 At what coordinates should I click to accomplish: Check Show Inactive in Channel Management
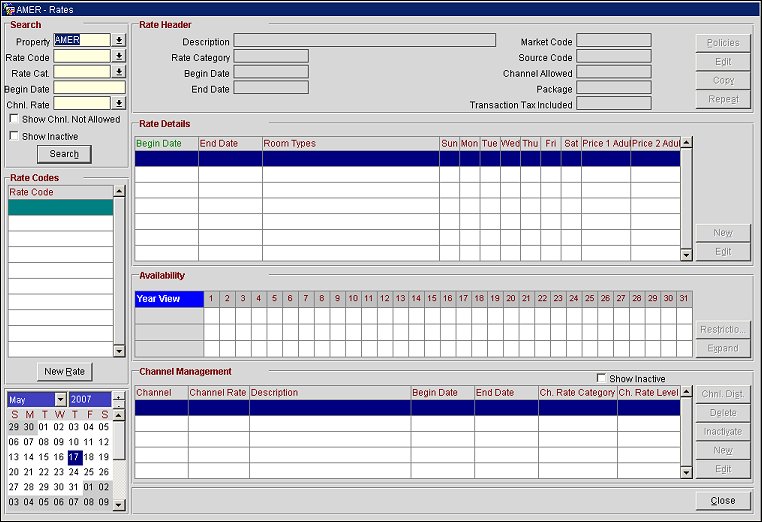point(600,379)
